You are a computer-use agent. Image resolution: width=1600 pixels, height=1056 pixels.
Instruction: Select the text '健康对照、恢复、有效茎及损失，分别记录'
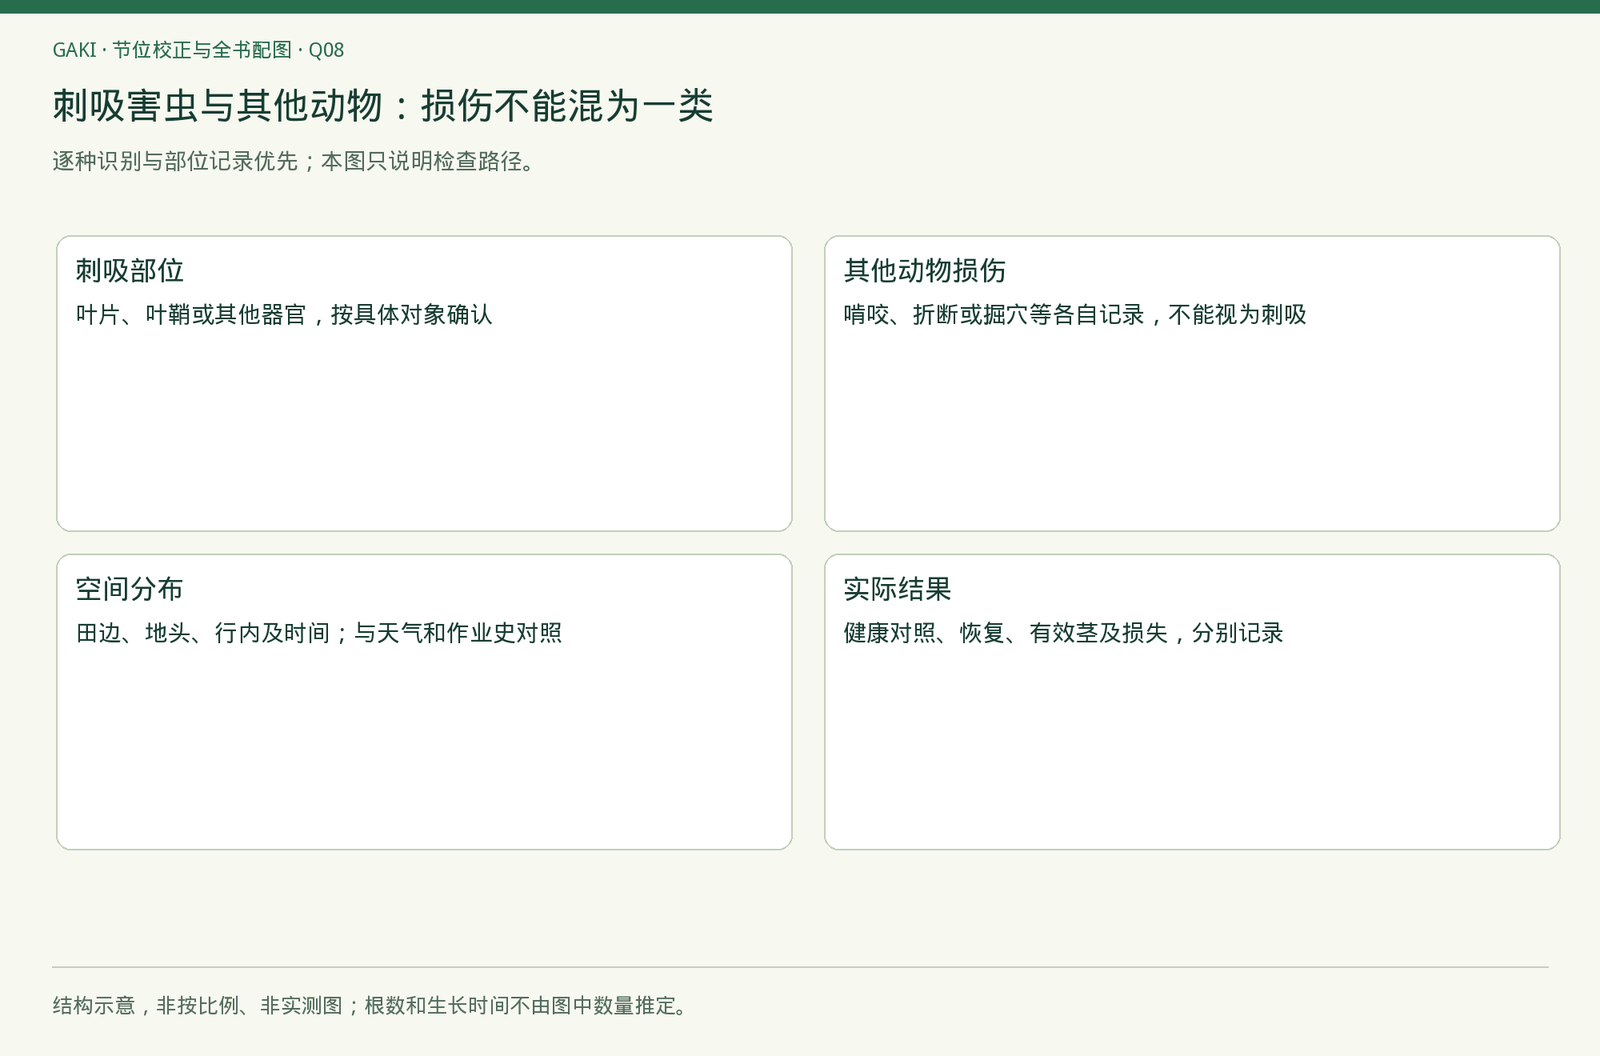tap(1064, 633)
